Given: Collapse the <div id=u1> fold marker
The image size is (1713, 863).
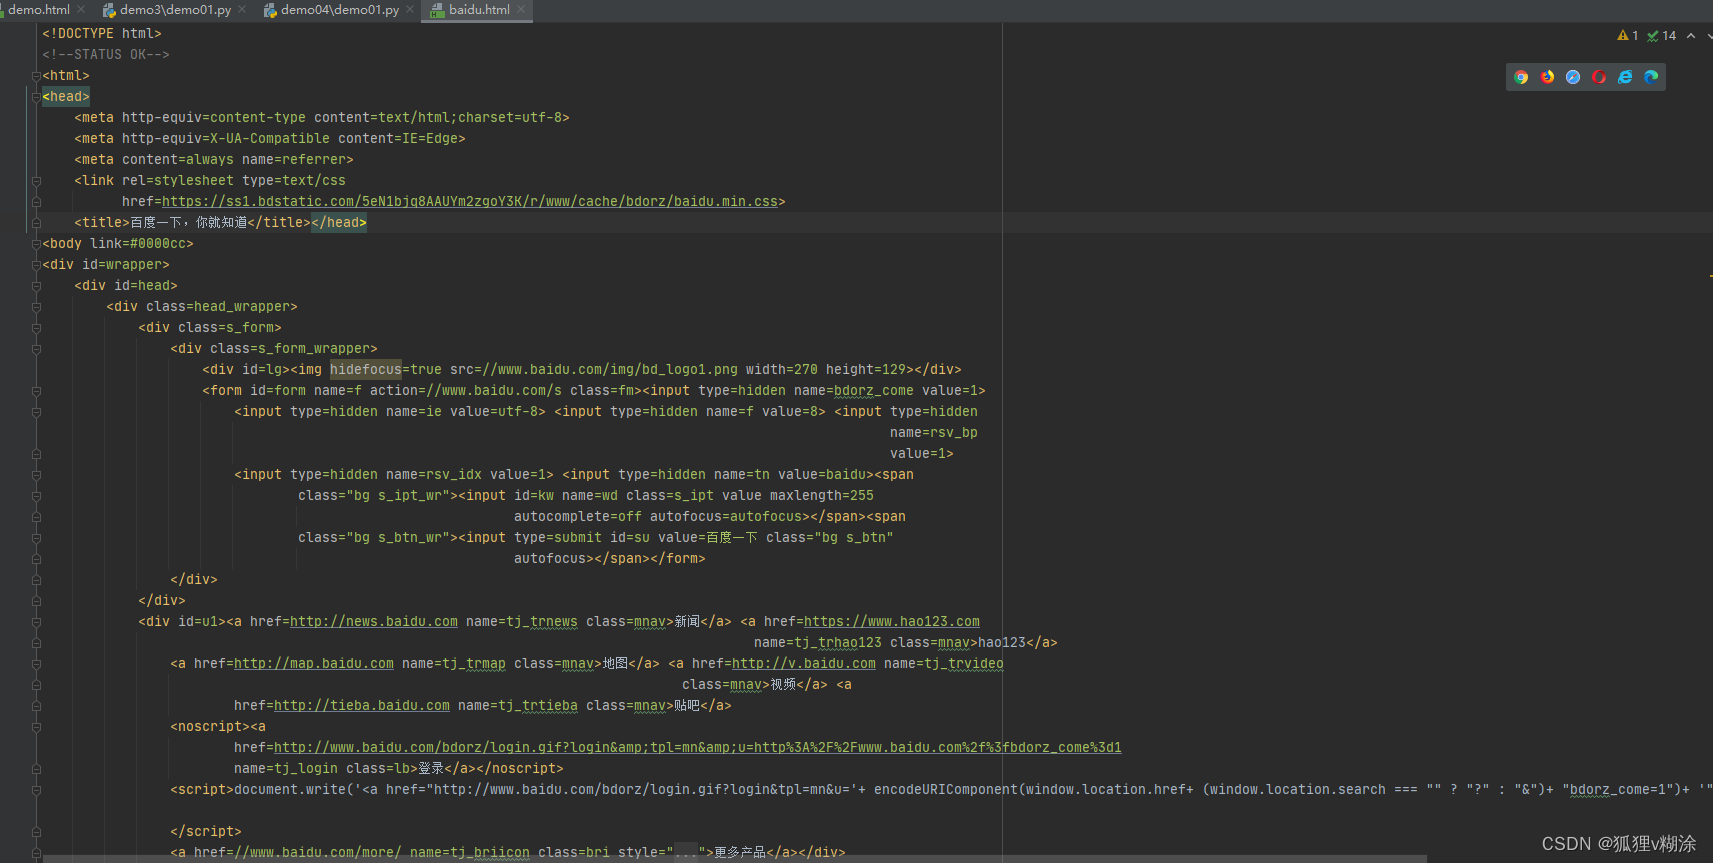Looking at the screenshot, I should point(36,622).
